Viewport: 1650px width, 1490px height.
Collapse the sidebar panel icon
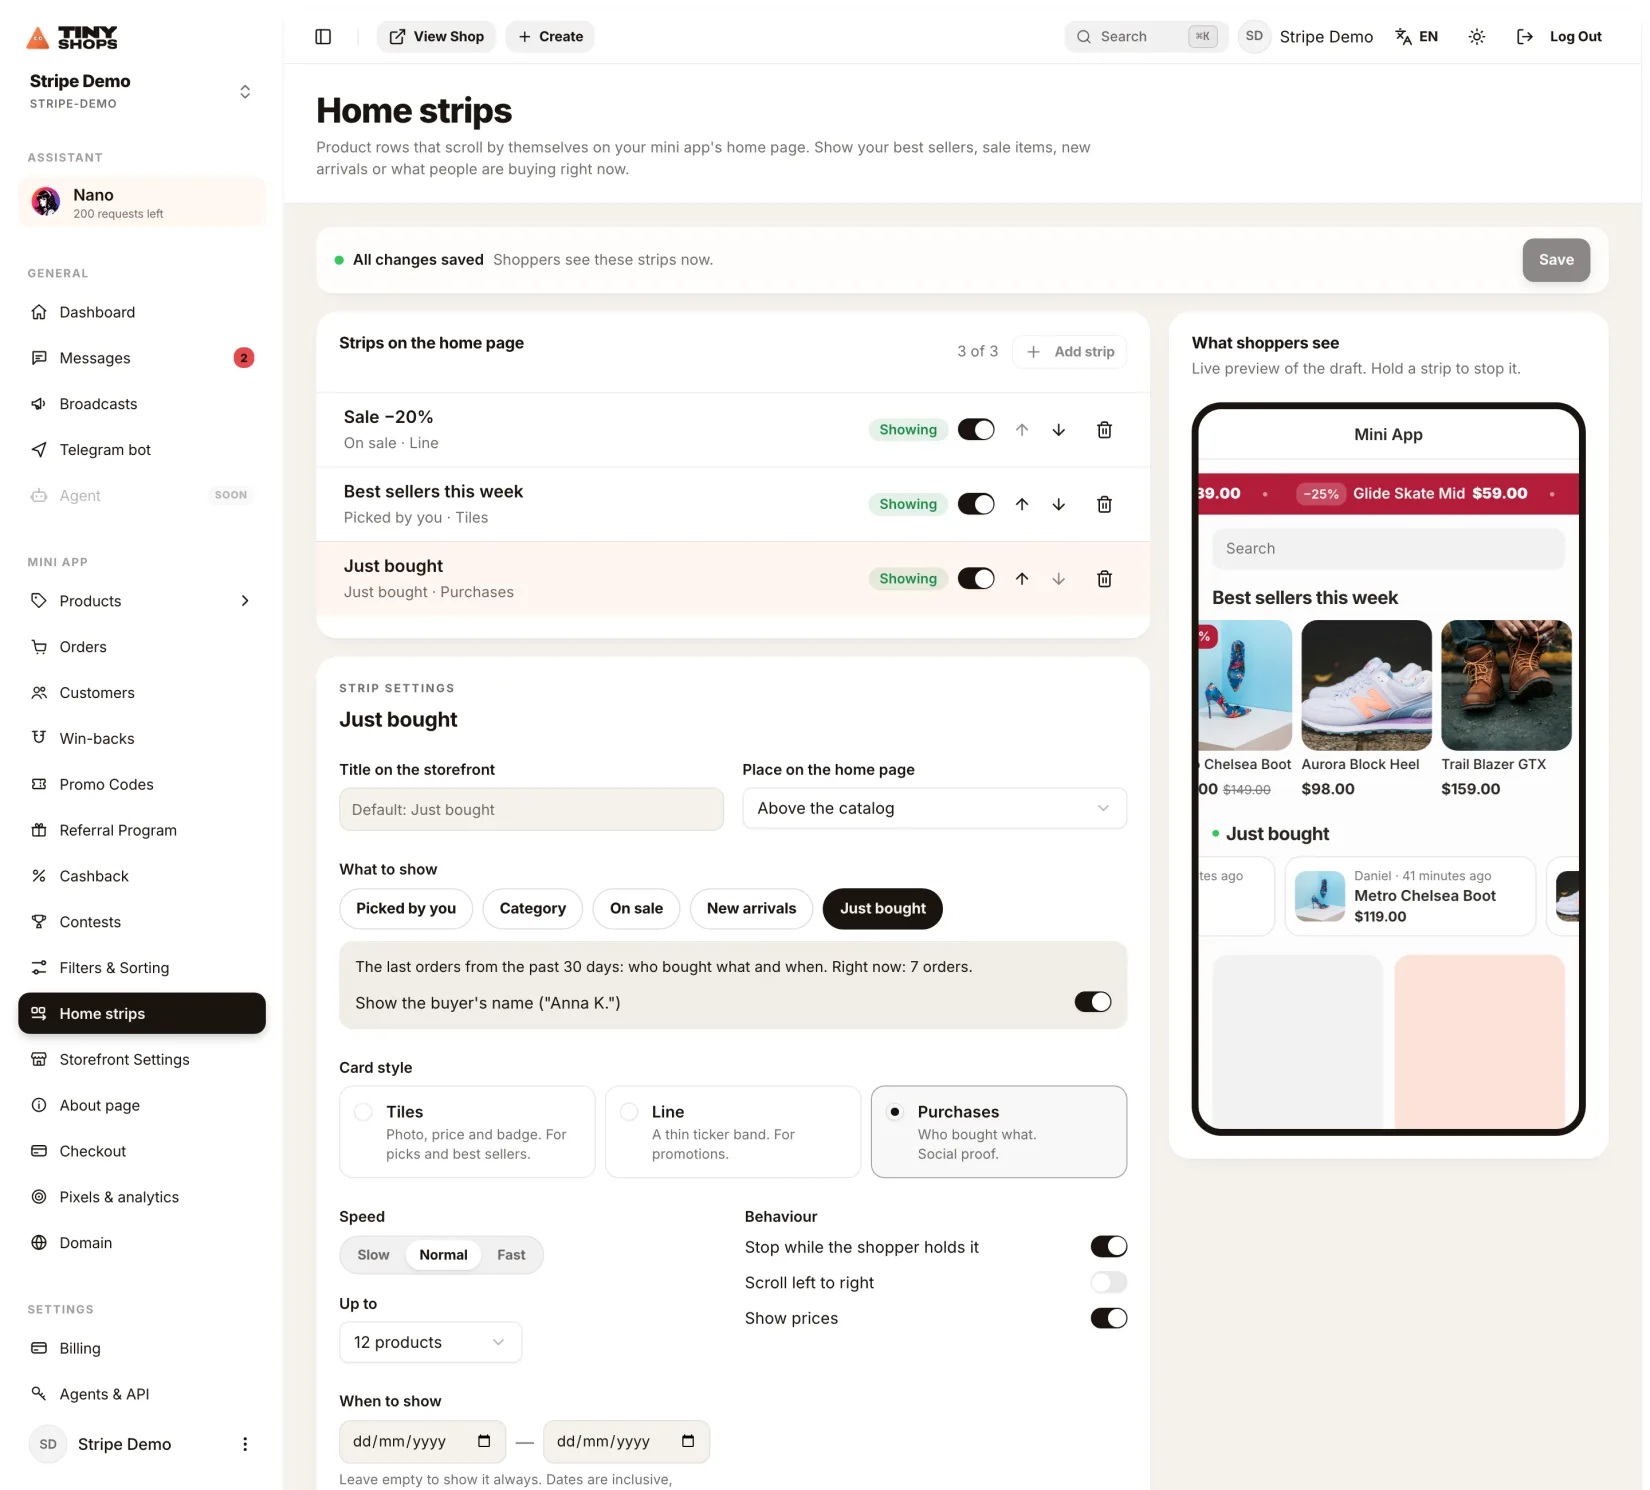pos(323,37)
